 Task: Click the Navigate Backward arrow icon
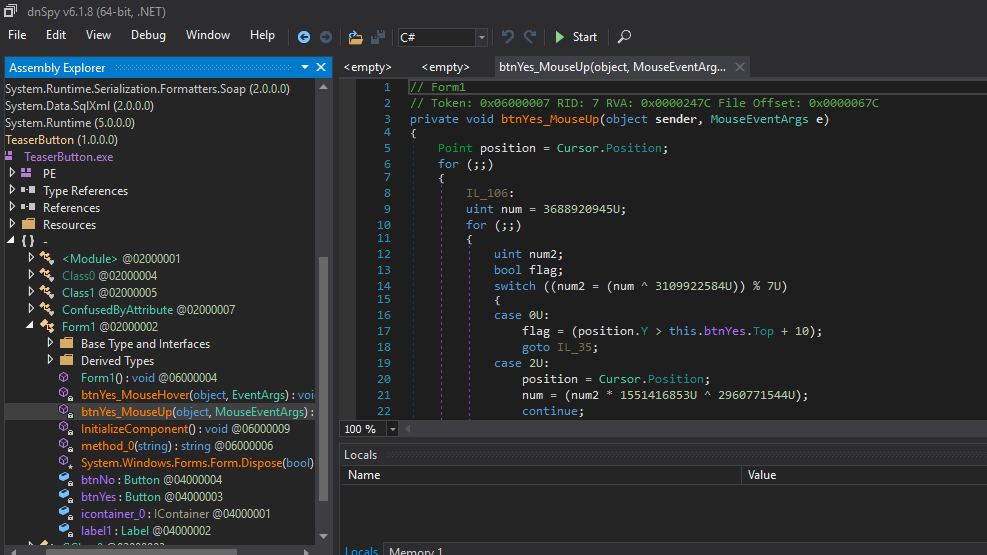304,37
